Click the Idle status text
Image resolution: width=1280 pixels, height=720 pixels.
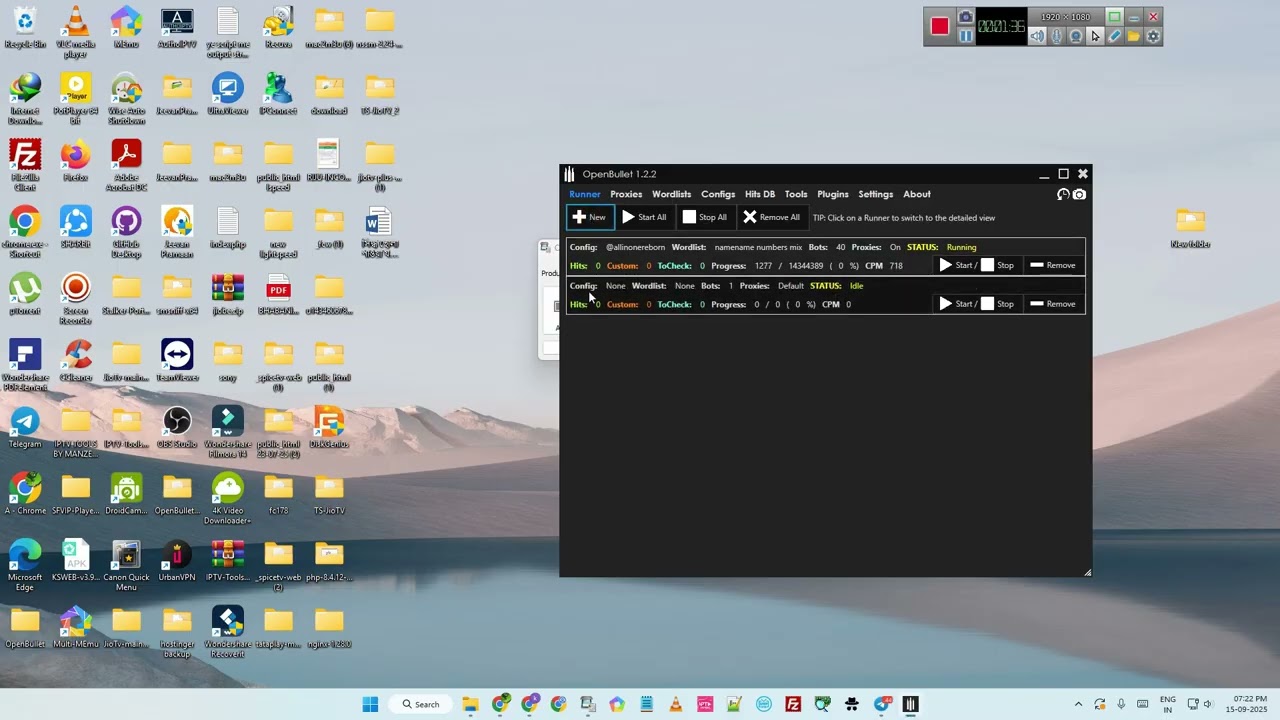coord(856,286)
